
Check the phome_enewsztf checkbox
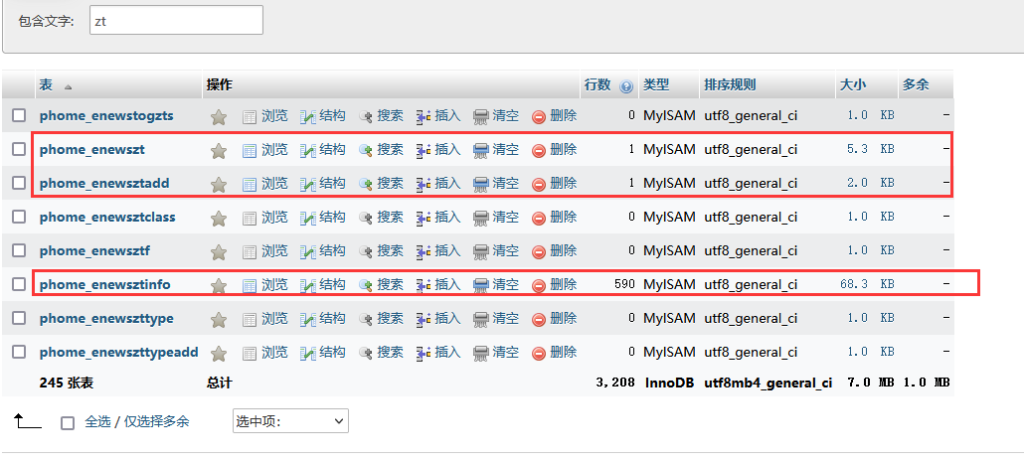[19, 250]
